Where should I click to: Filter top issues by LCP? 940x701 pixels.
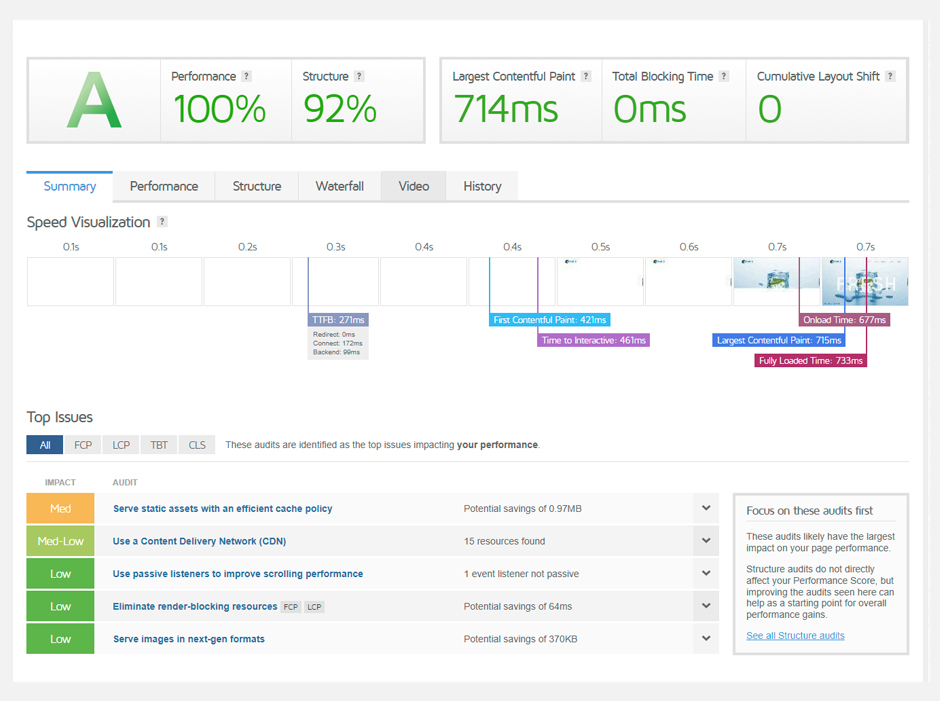121,445
